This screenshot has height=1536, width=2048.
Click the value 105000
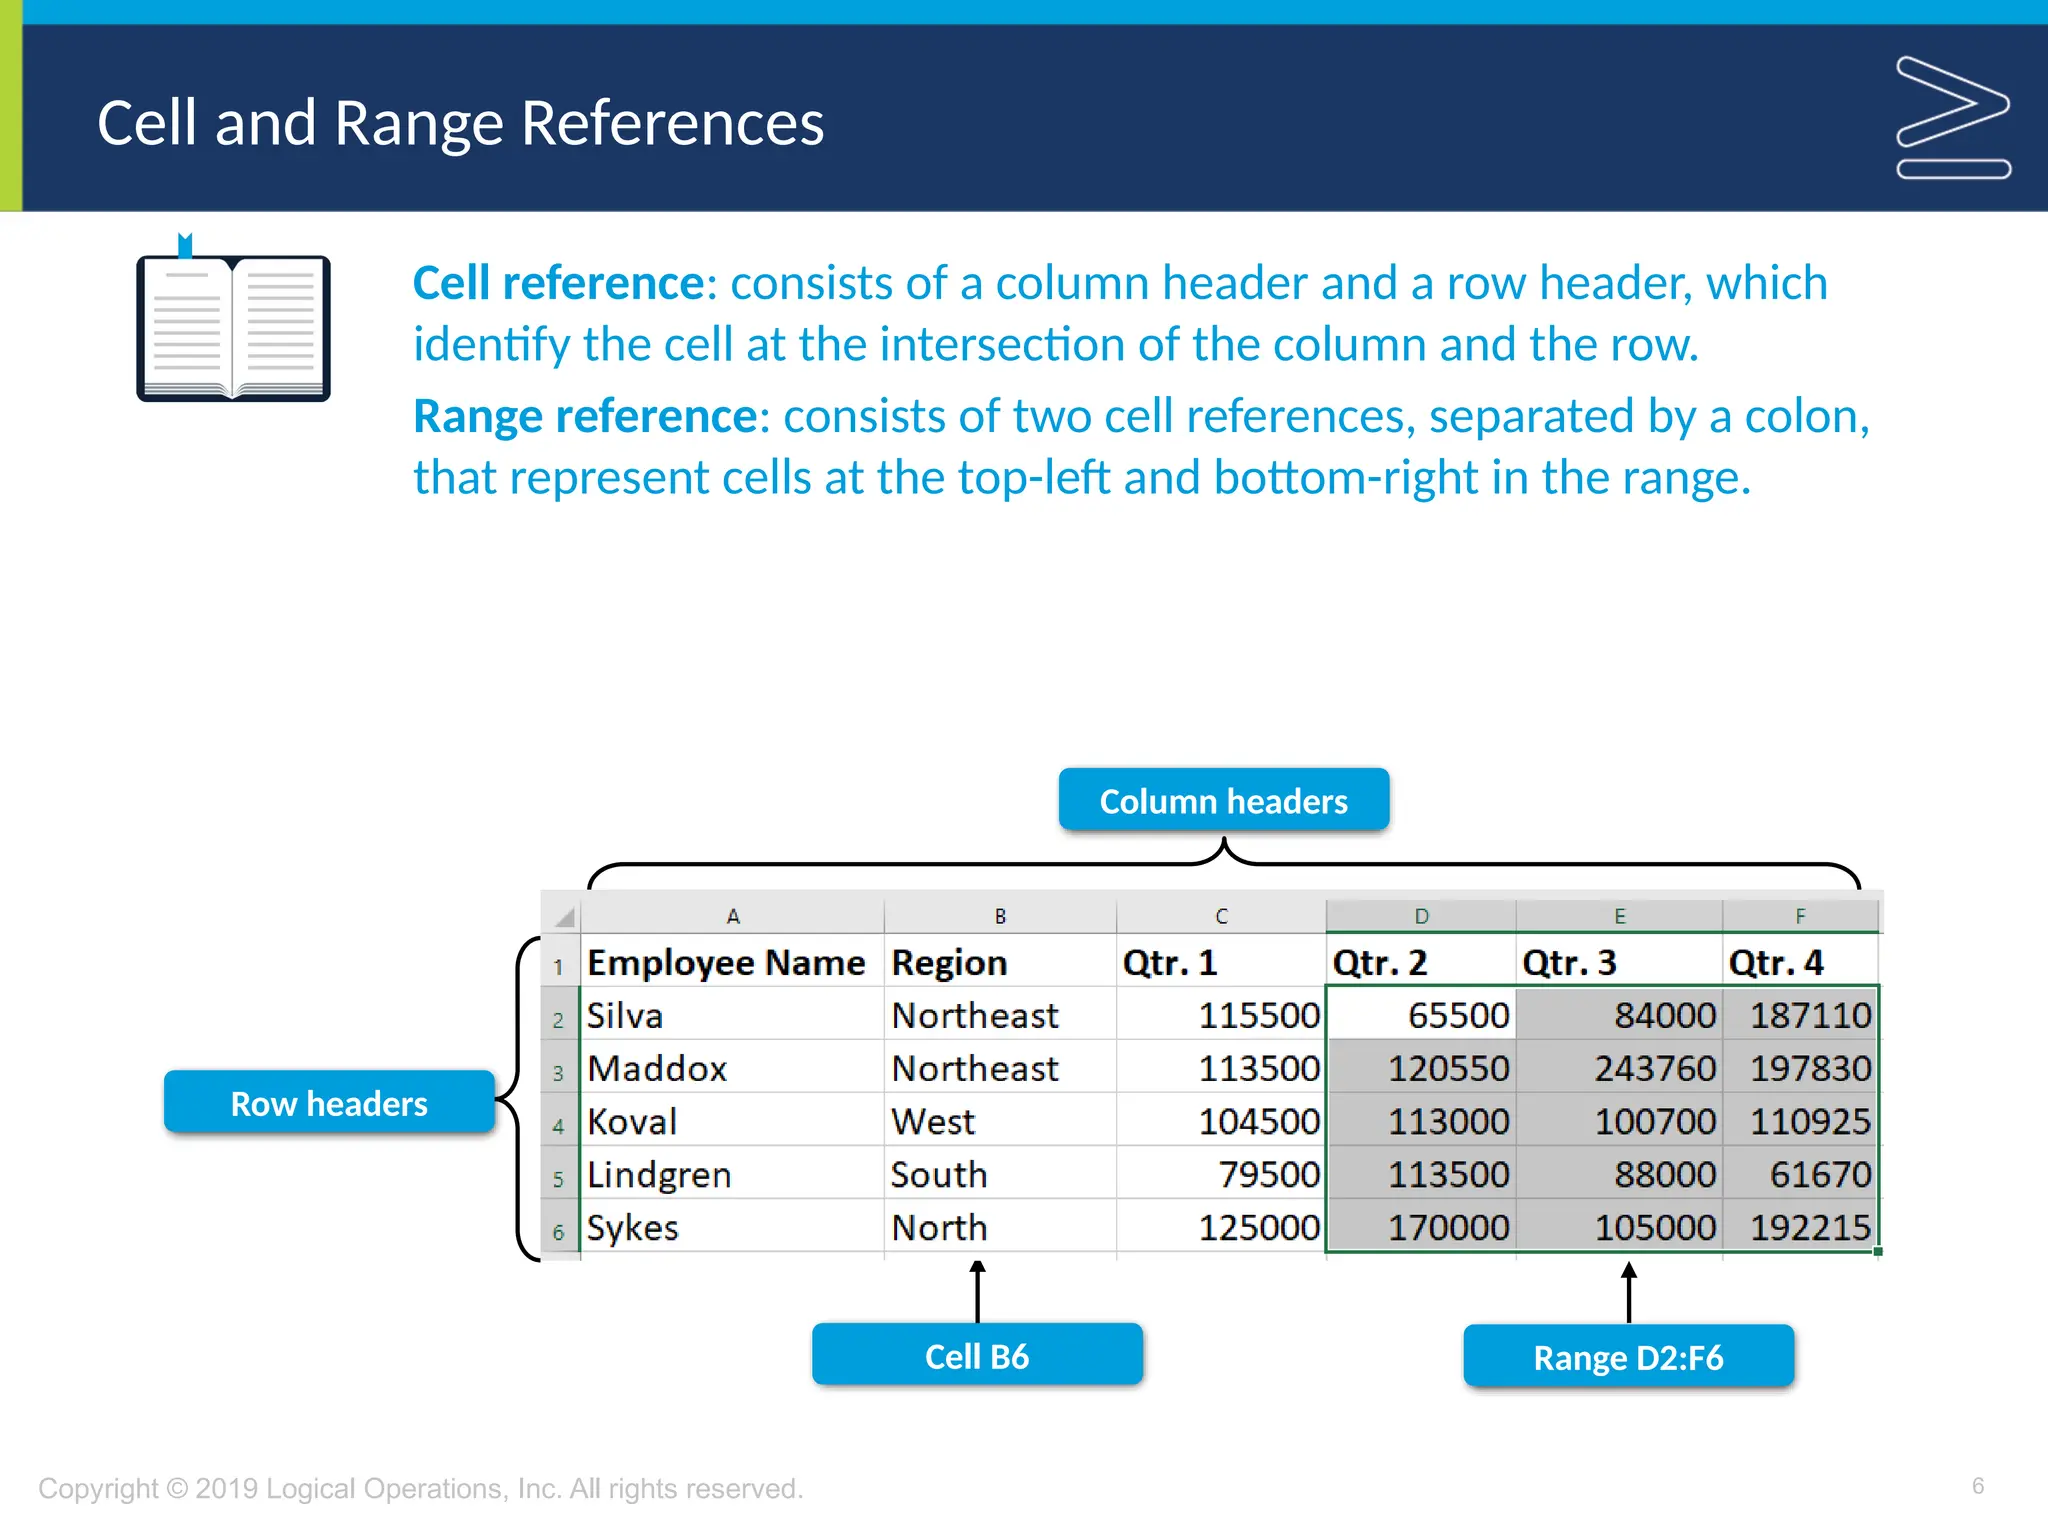coord(1619,1226)
